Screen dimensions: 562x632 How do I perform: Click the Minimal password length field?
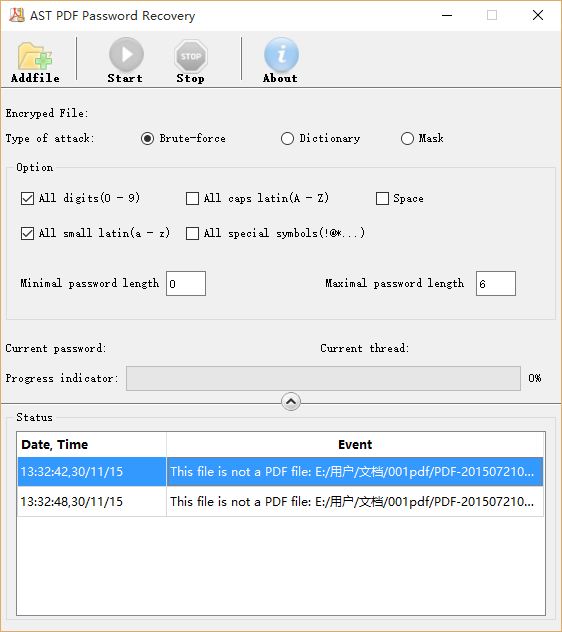click(x=186, y=283)
